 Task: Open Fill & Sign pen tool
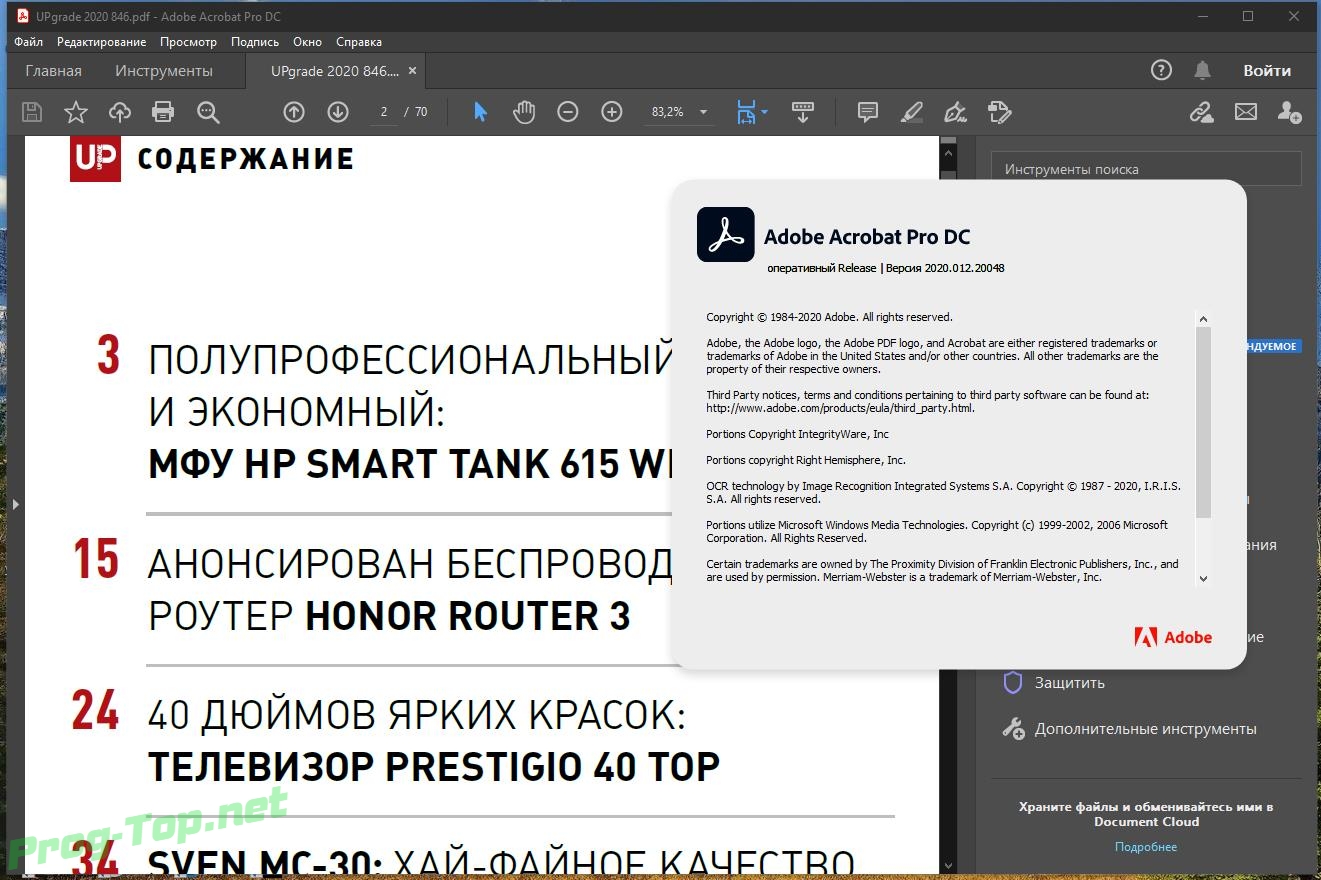[955, 112]
